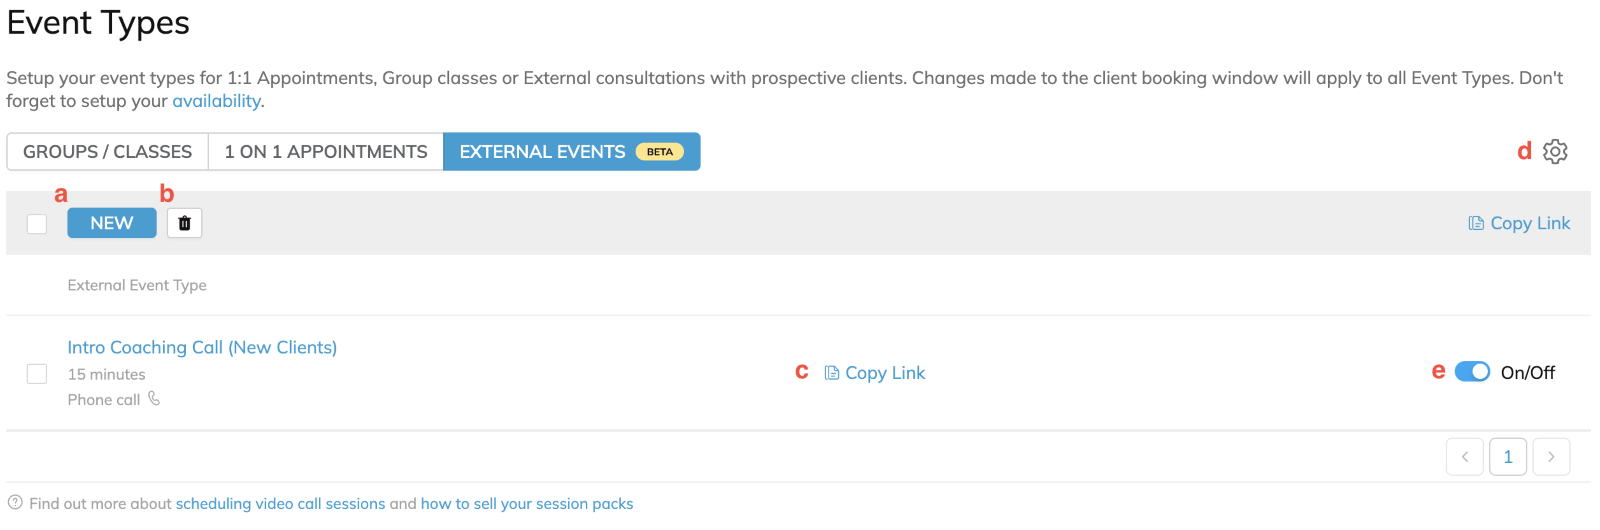Select page 1 in pagination
1600x530 pixels.
pos(1508,457)
